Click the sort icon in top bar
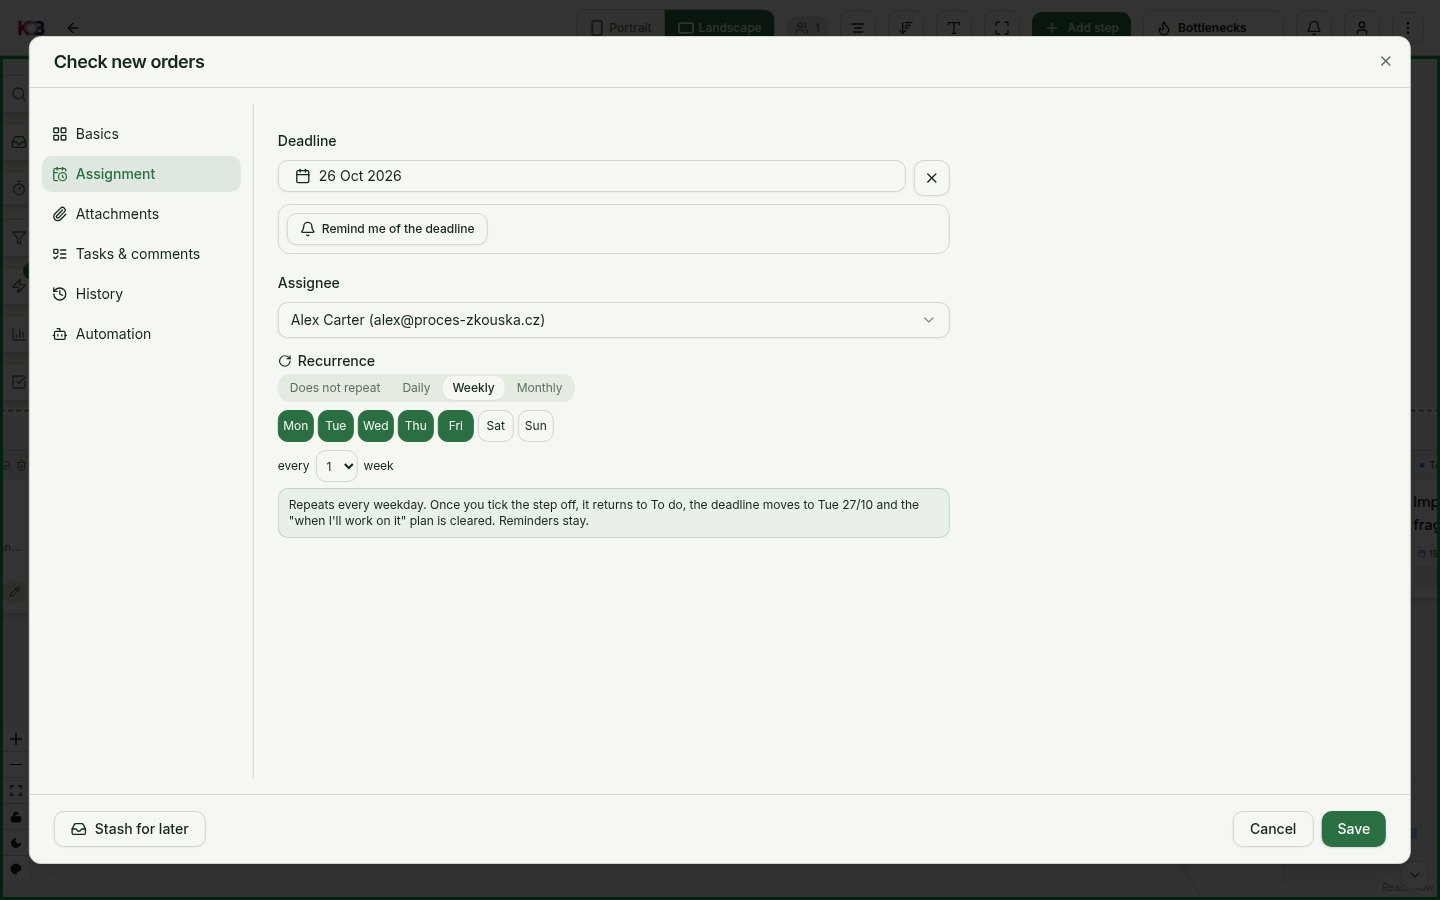This screenshot has width=1440, height=900. click(906, 27)
